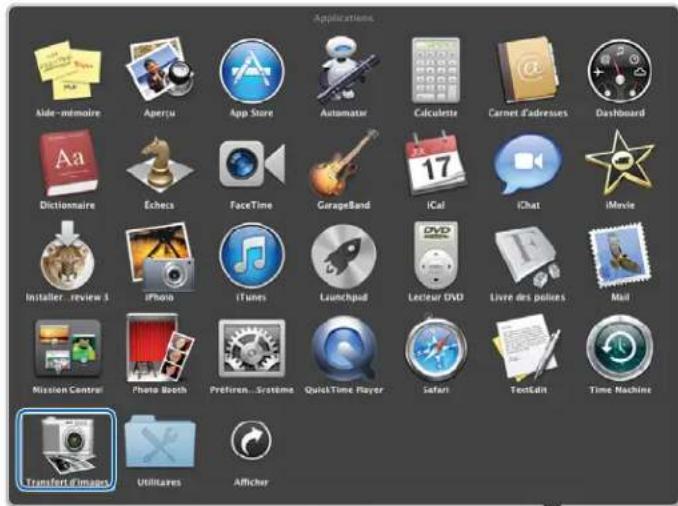Open Carnet d'adresses address book
This screenshot has height=506, width=678.
[x=528, y=70]
